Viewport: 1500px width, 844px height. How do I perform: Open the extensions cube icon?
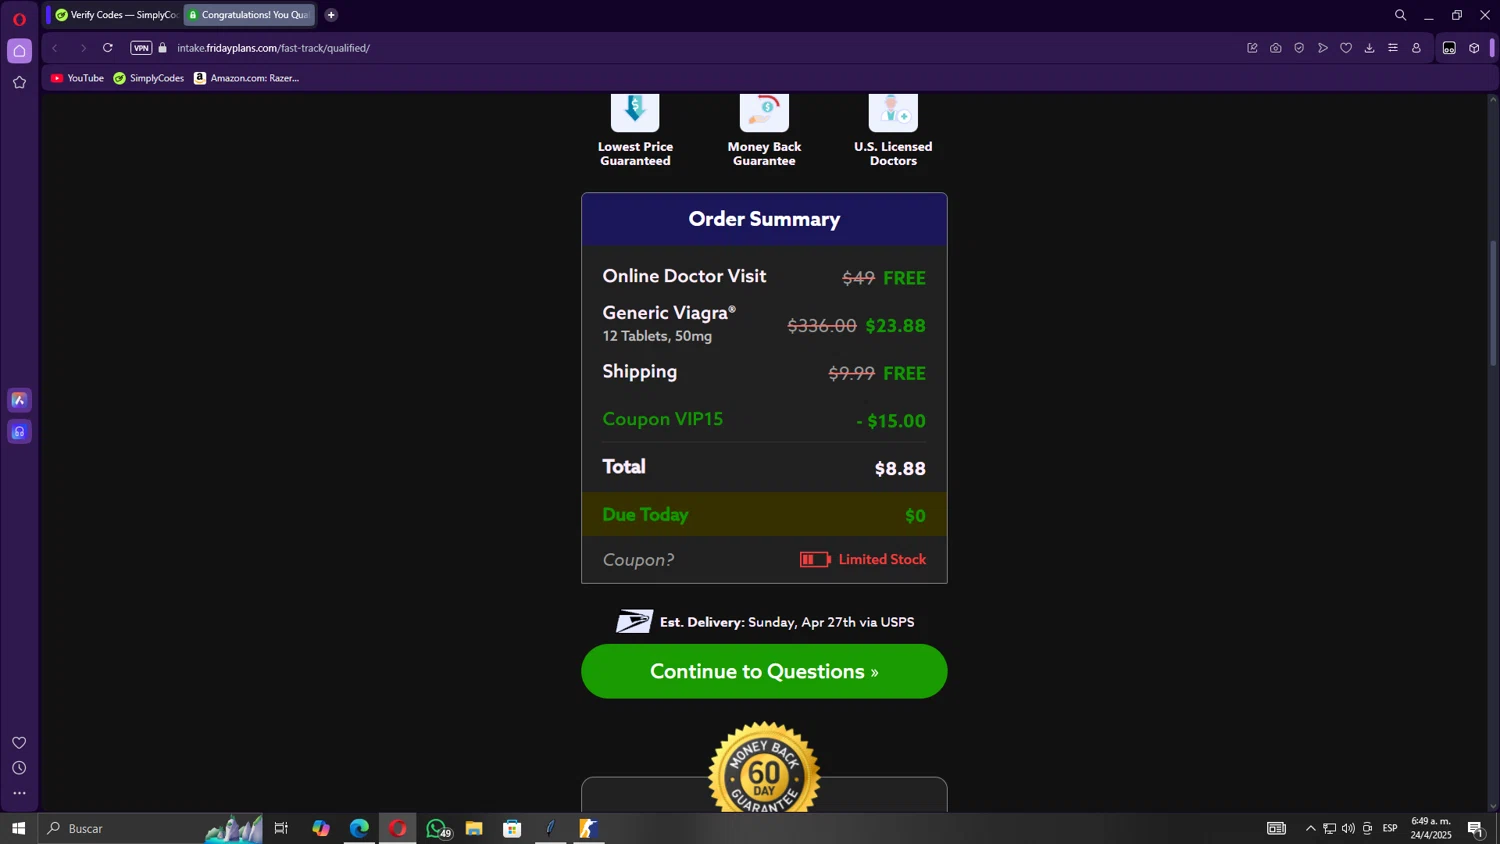click(1474, 48)
